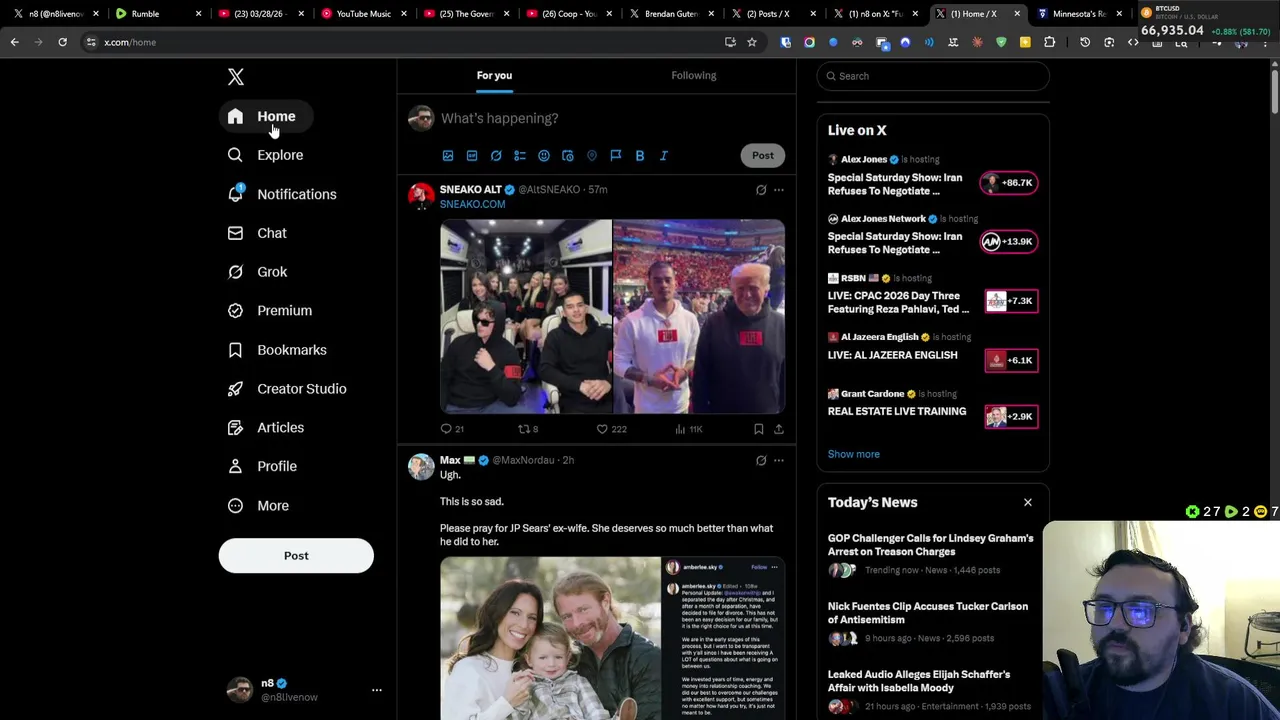Open Bookmarks in the sidebar

[277, 350]
